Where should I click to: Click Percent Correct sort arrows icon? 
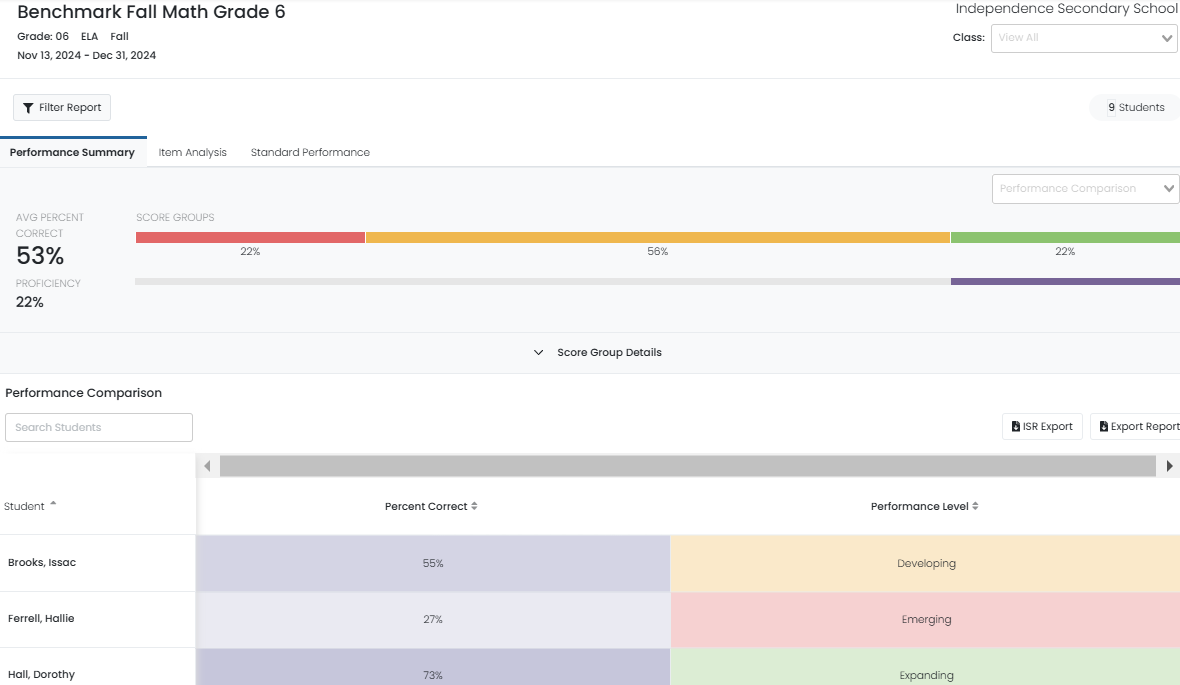pos(474,507)
